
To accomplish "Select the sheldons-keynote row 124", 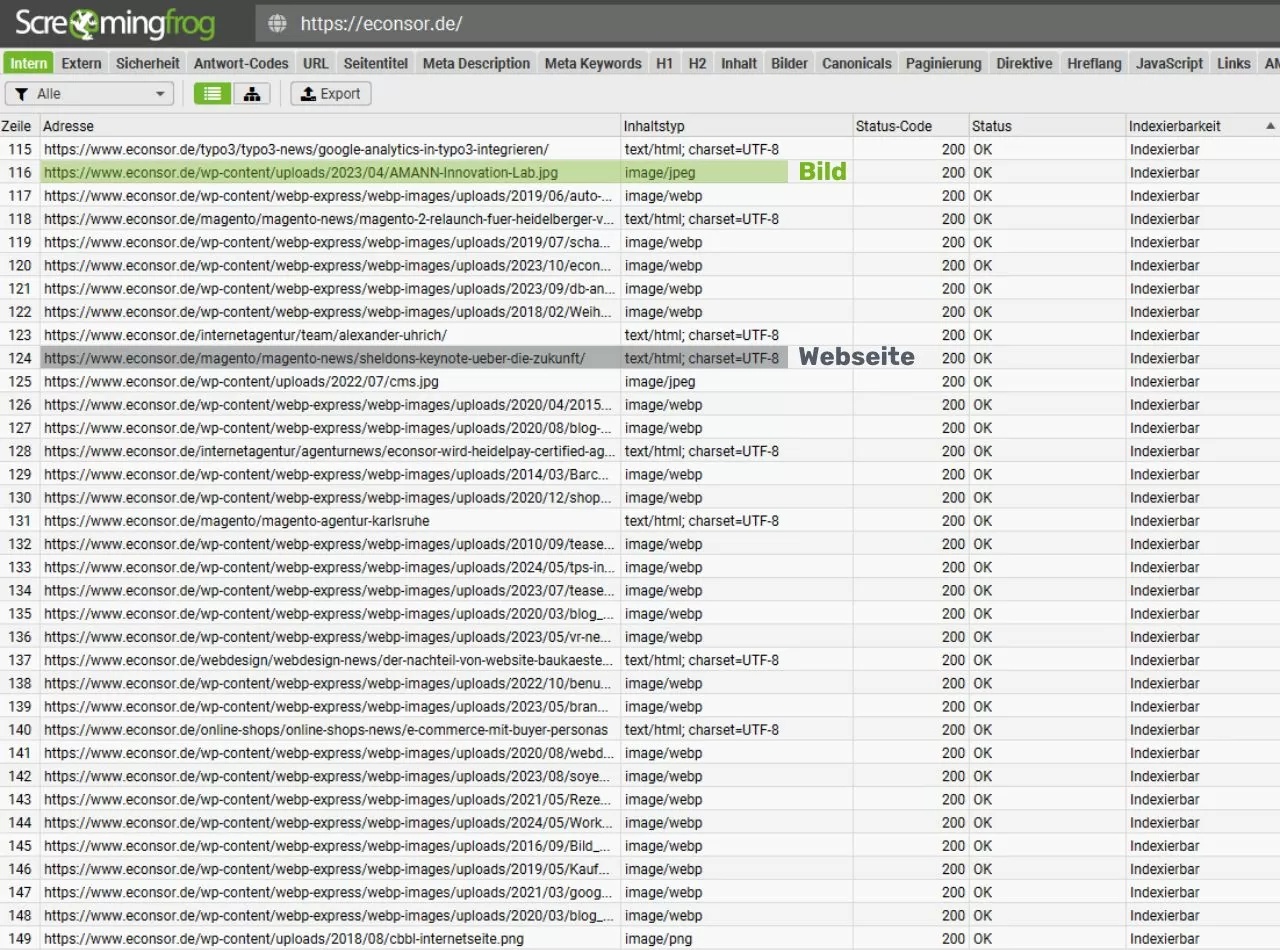I will coord(314,358).
